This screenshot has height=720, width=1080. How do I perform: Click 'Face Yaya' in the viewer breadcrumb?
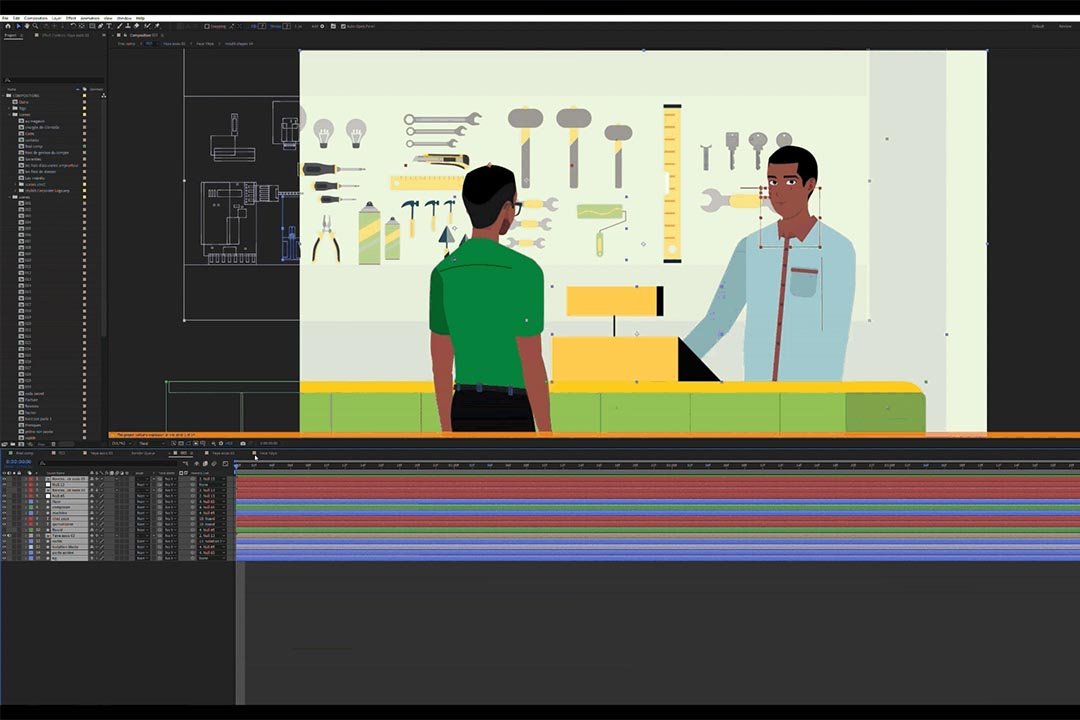tap(205, 43)
